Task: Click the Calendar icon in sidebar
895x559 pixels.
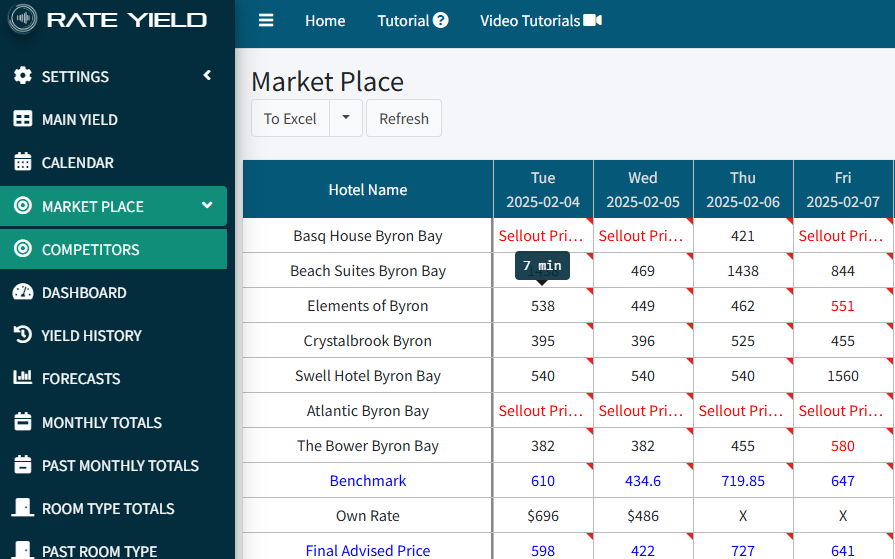Action: pyautogui.click(x=23, y=162)
